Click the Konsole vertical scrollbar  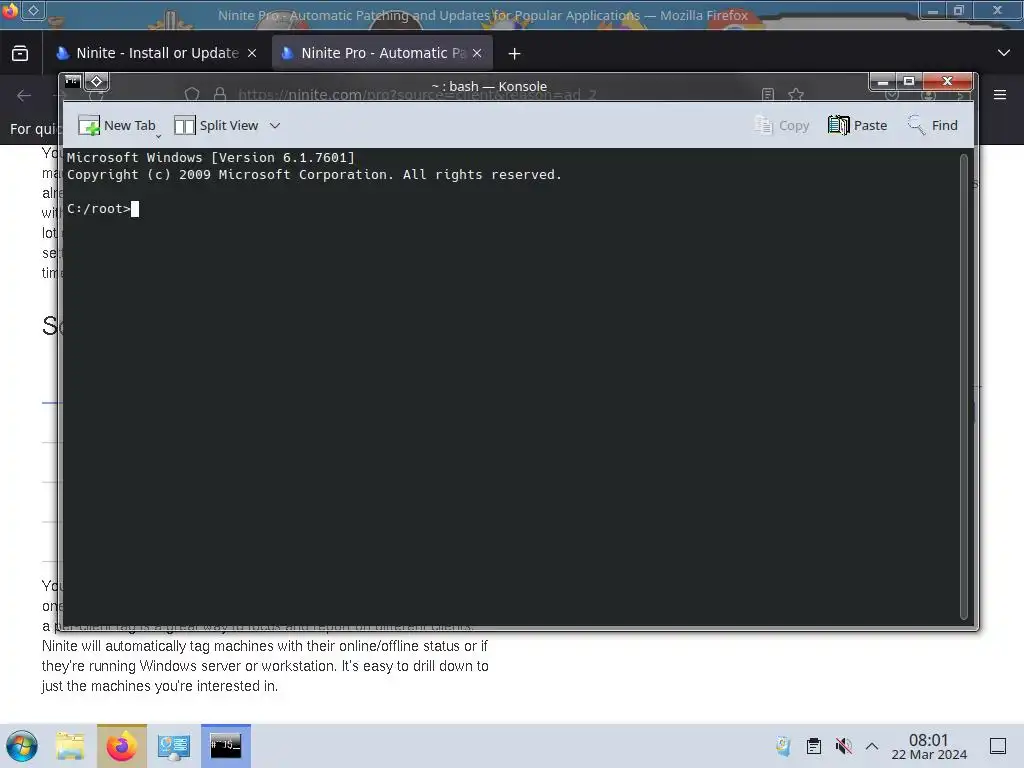(963, 387)
